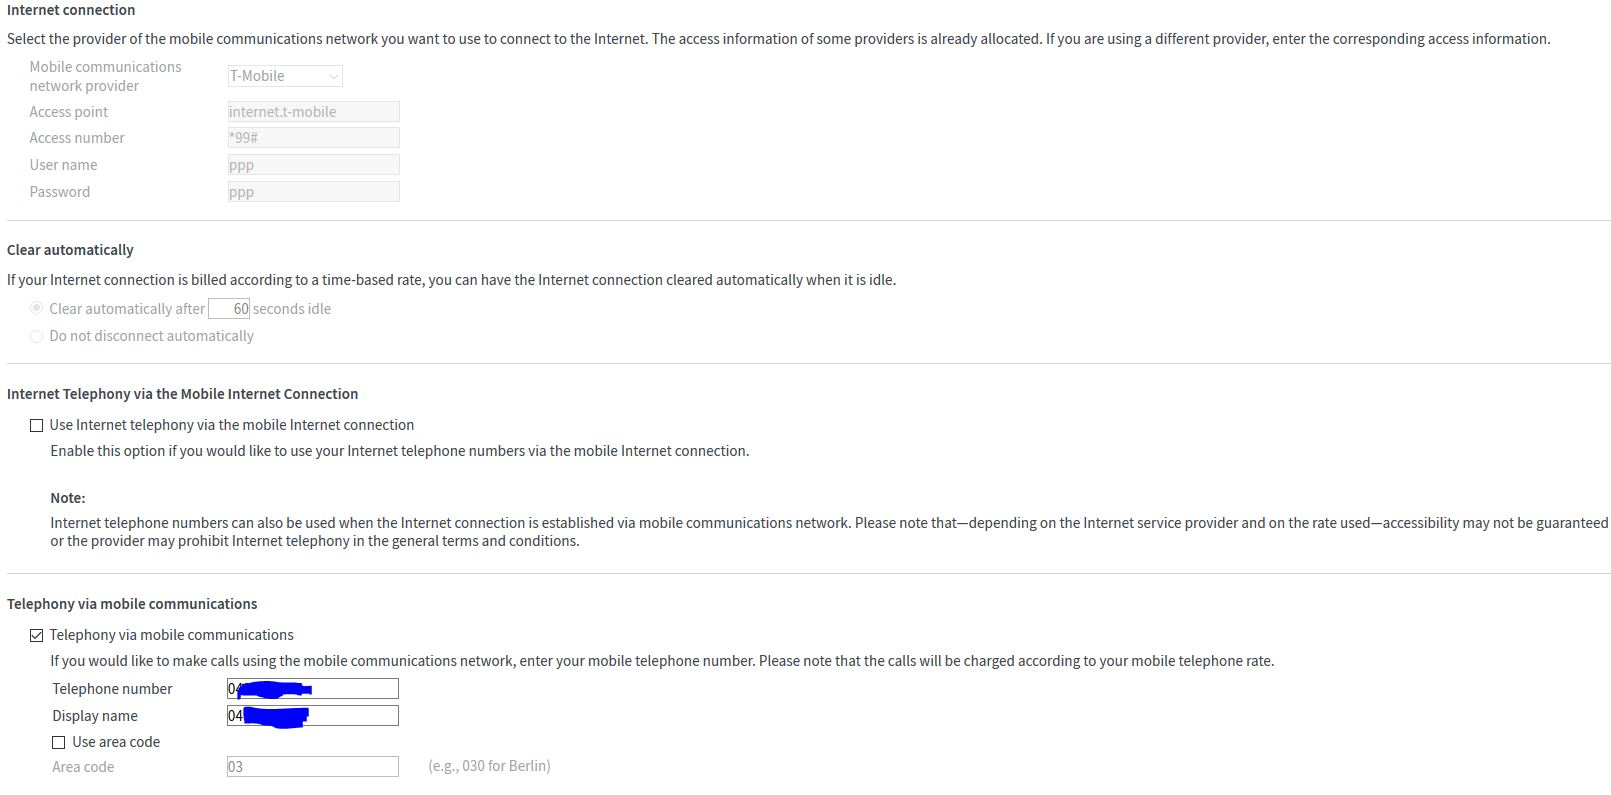Click the idle seconds number field
The height and width of the screenshot is (795, 1611).
(x=229, y=309)
